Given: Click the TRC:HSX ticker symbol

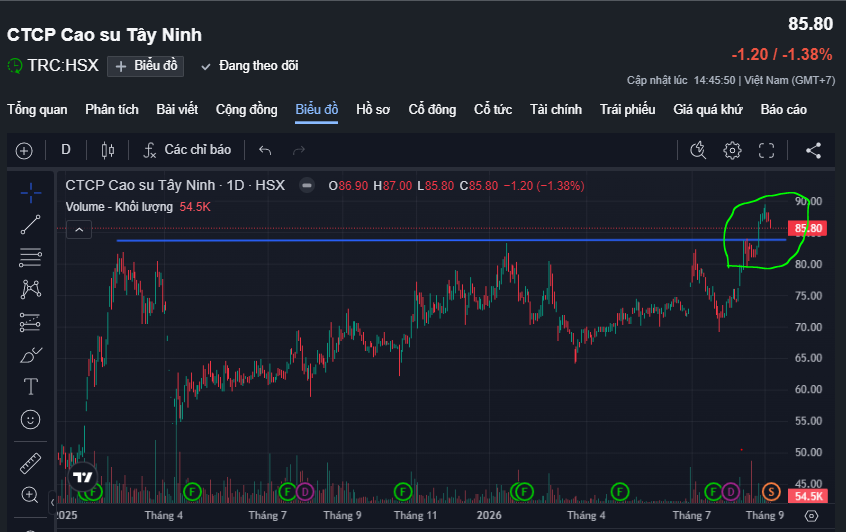Looking at the screenshot, I should 63,66.
